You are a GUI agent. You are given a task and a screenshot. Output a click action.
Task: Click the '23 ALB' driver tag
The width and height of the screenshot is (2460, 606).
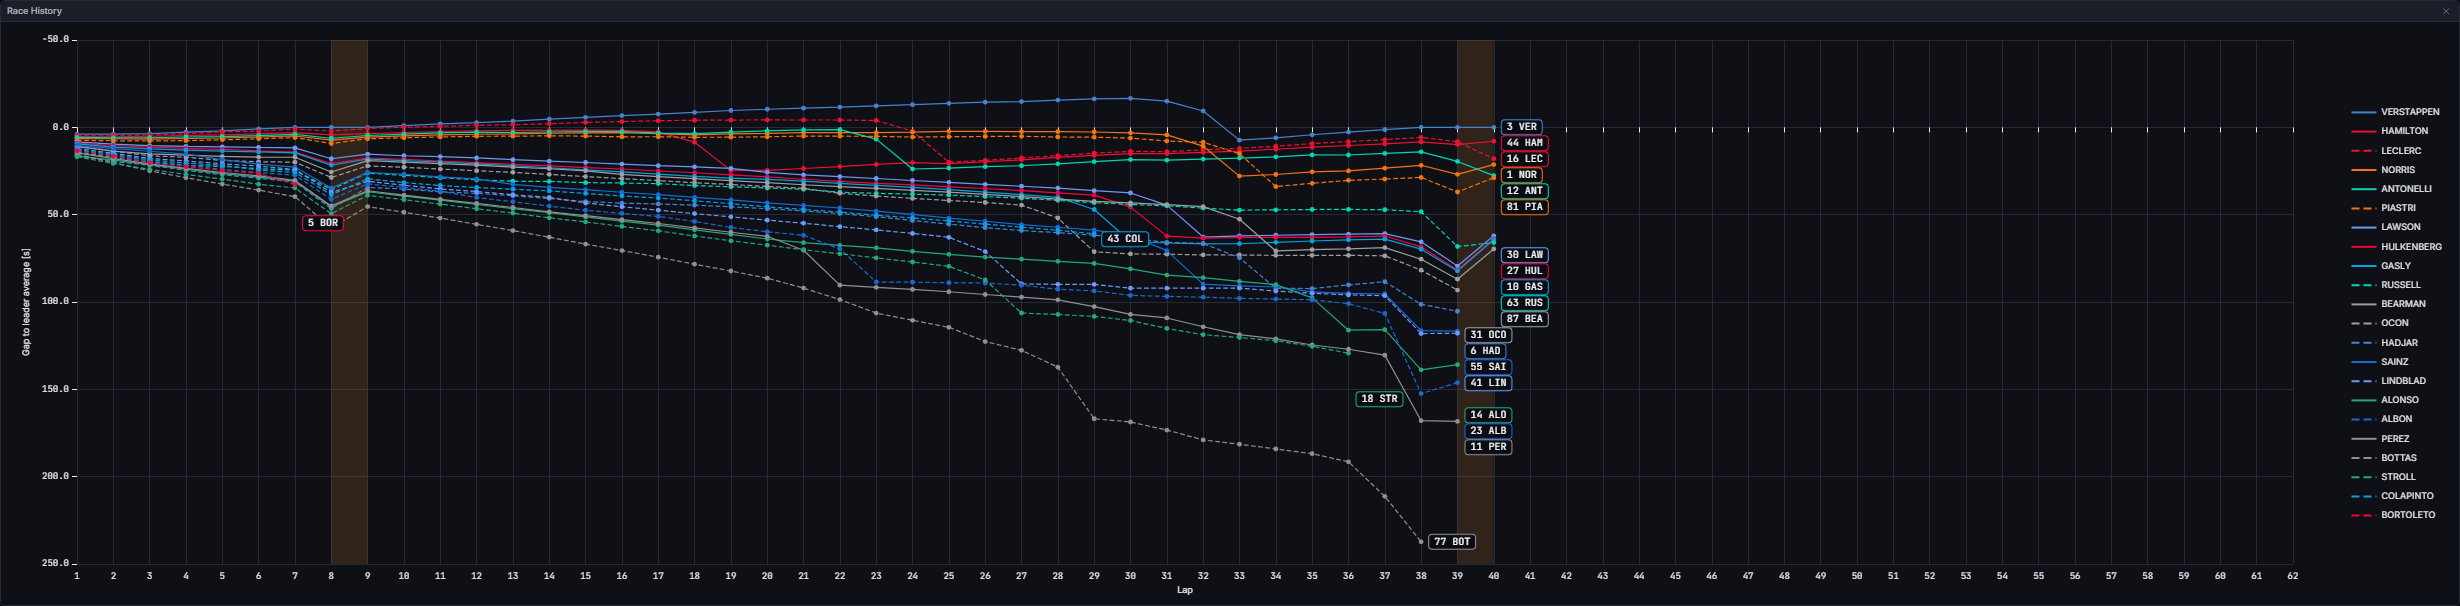pyautogui.click(x=1488, y=431)
